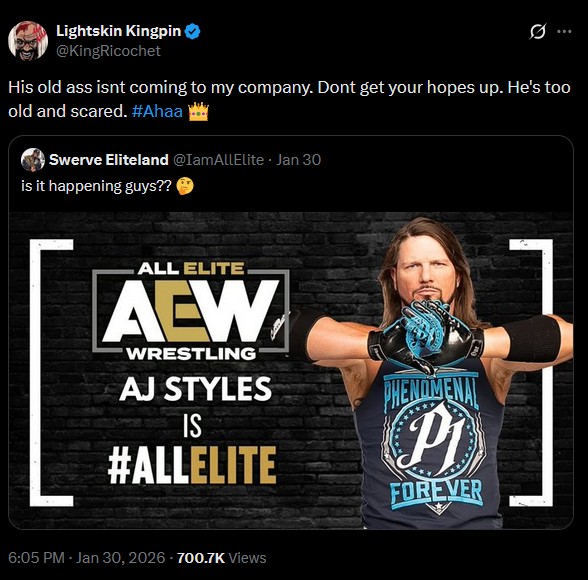
Task: Open Lightskin Kingpin's profile avatar
Action: pyautogui.click(x=28, y=40)
